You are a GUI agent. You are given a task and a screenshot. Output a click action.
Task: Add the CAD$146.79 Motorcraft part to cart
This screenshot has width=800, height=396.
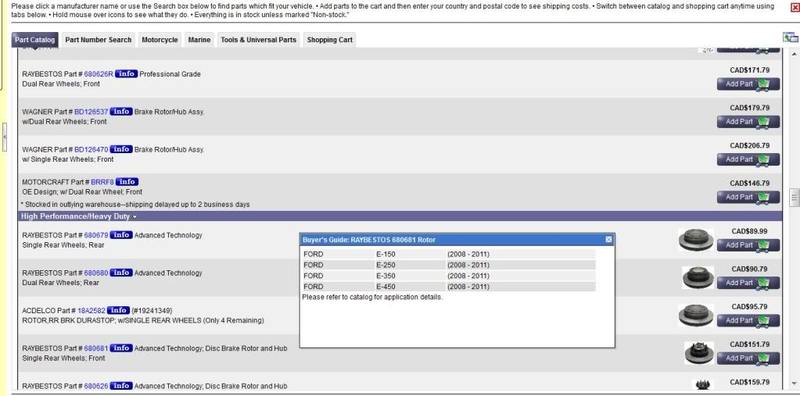coord(748,197)
